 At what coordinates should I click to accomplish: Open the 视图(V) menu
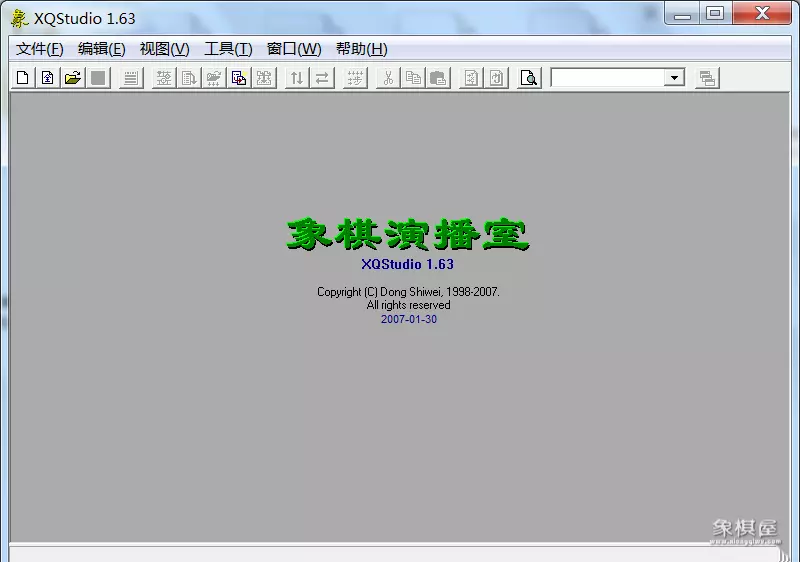click(x=165, y=49)
